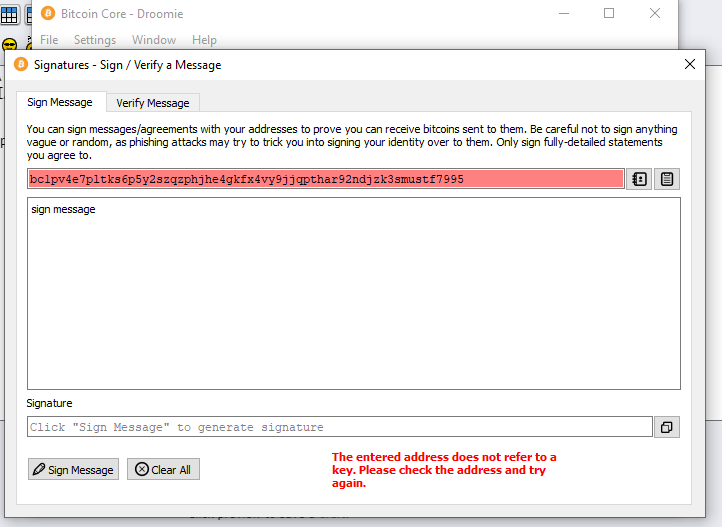Image resolution: width=722 pixels, height=527 pixels.
Task: Minimize the Bitcoin Core window
Action: (x=564, y=13)
